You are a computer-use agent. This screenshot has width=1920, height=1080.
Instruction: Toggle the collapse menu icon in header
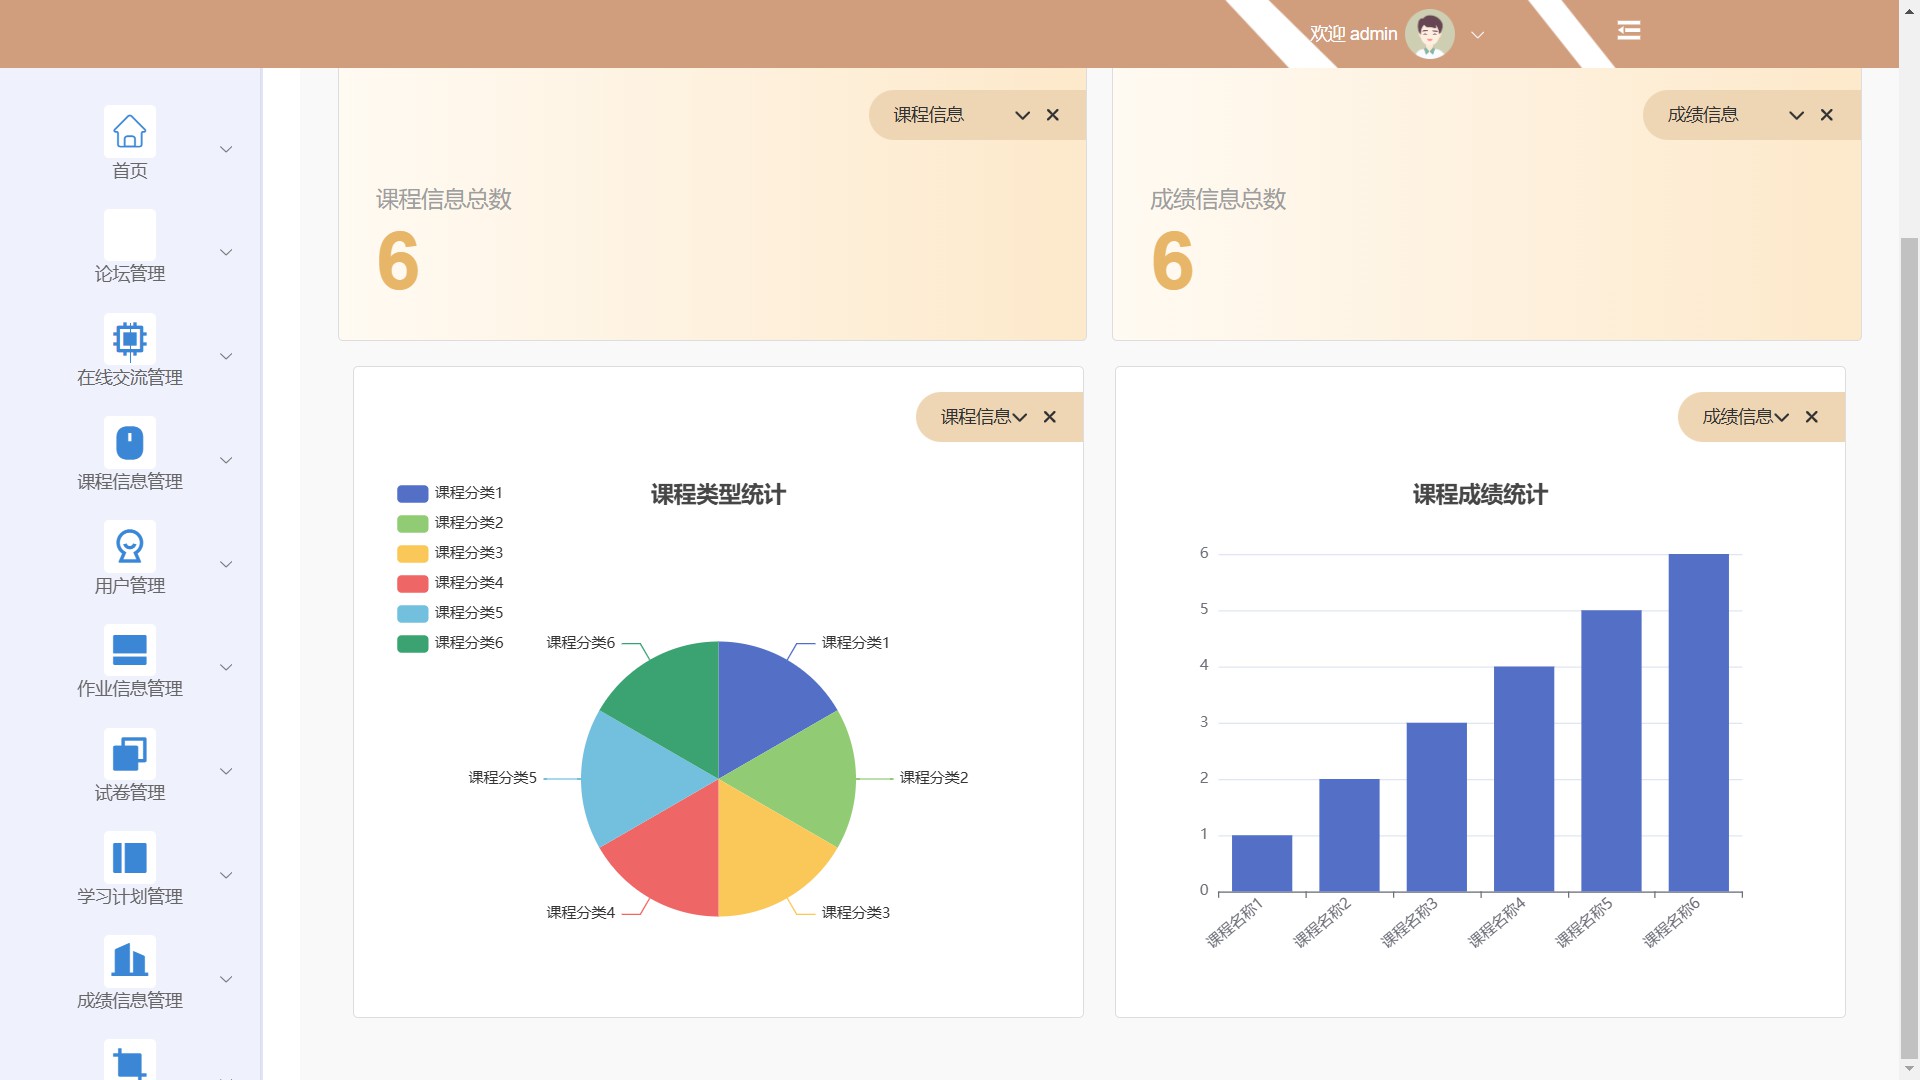coord(1628,31)
